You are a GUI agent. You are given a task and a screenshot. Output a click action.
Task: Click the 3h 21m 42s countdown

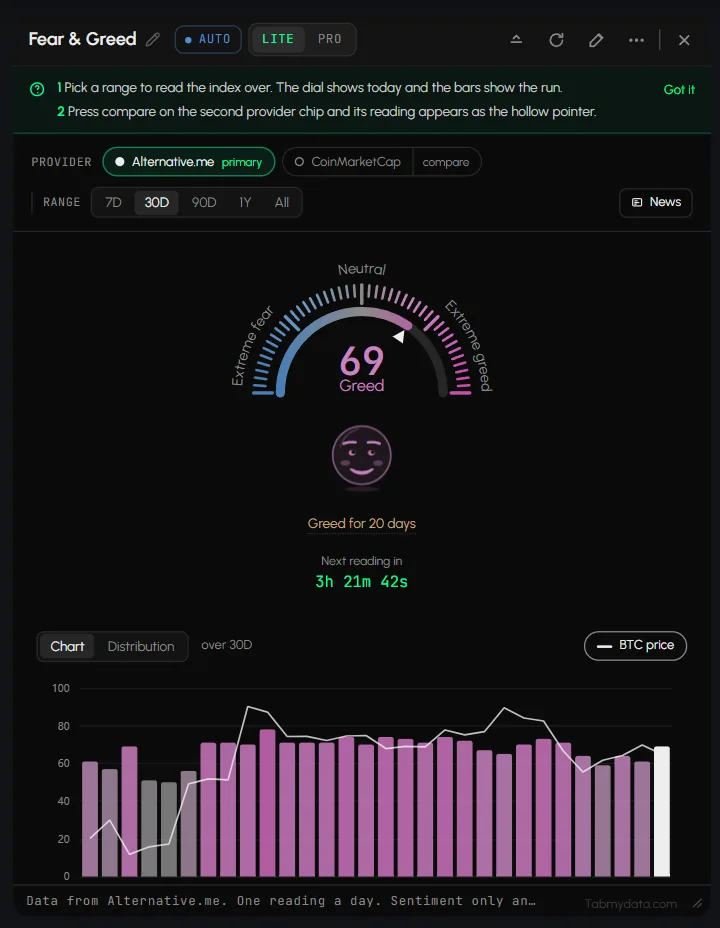[361, 582]
